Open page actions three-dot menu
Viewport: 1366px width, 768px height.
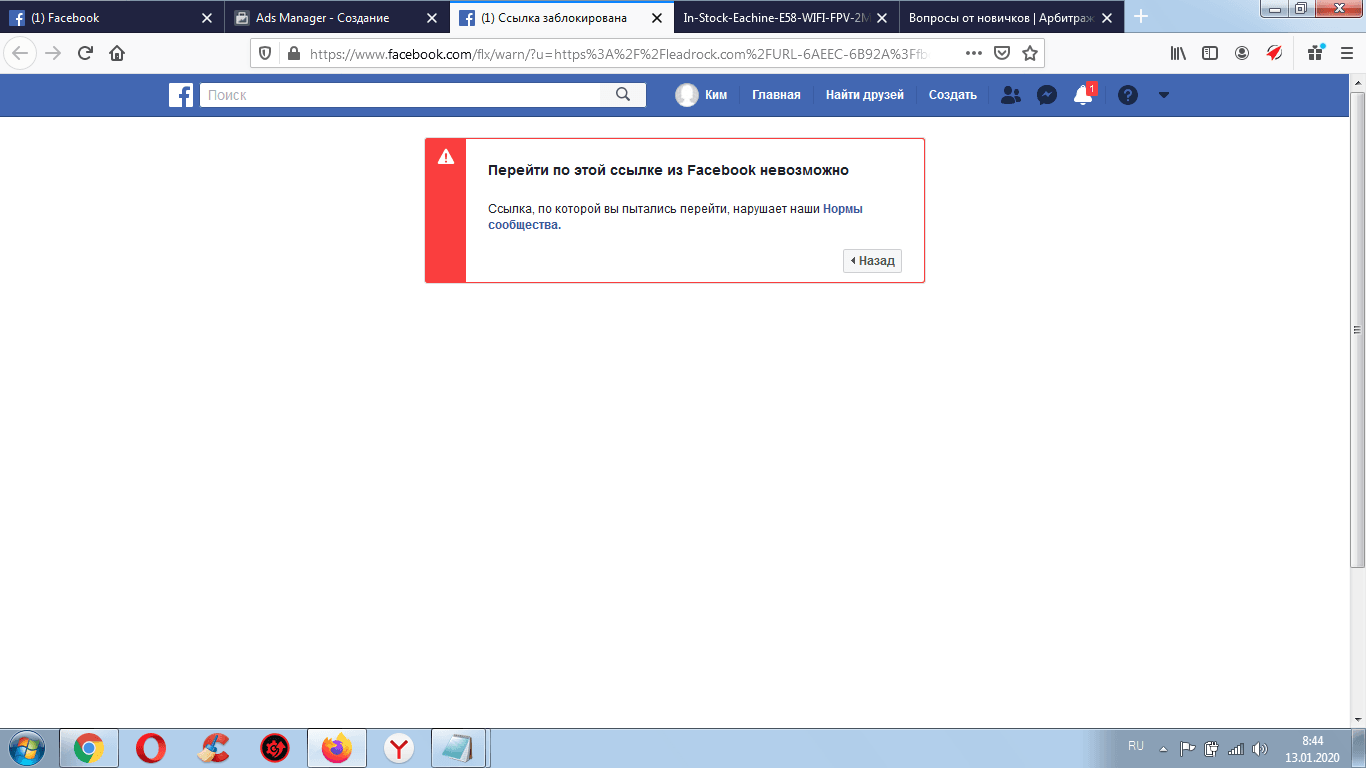pyautogui.click(x=974, y=54)
